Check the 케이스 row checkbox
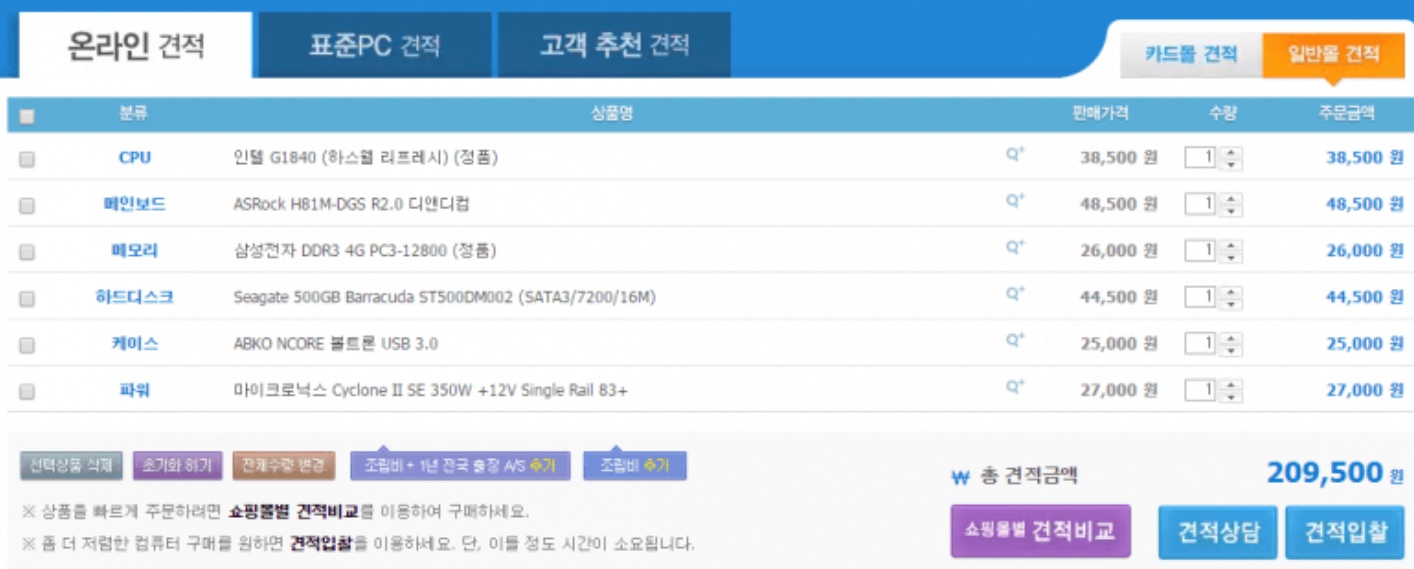Screen dimensions: 1414x569 click(27, 345)
